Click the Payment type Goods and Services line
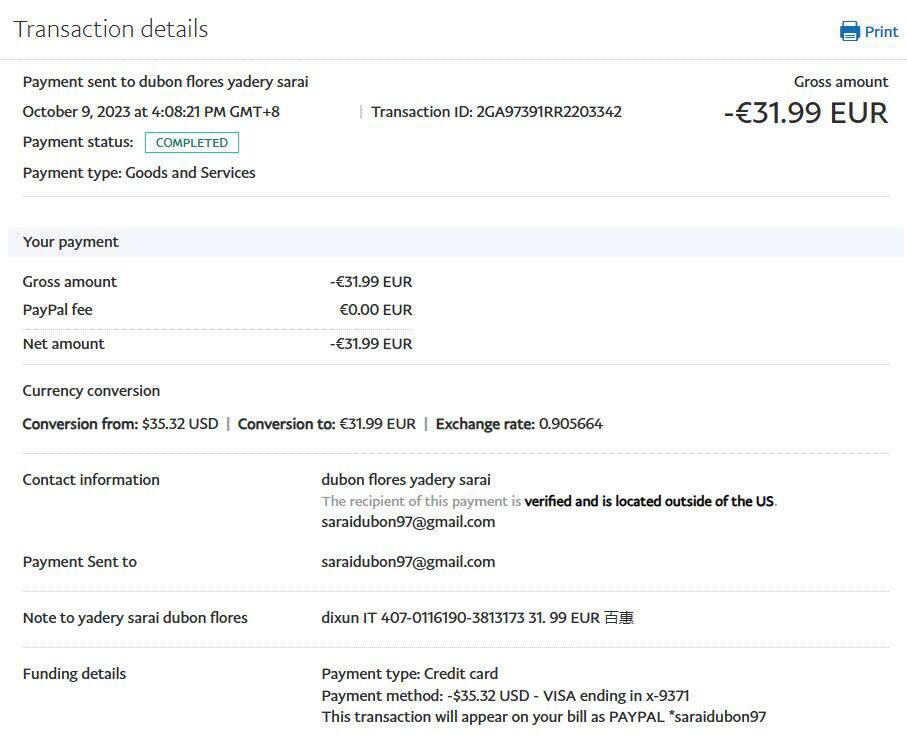The width and height of the screenshot is (907, 738). coord(139,173)
